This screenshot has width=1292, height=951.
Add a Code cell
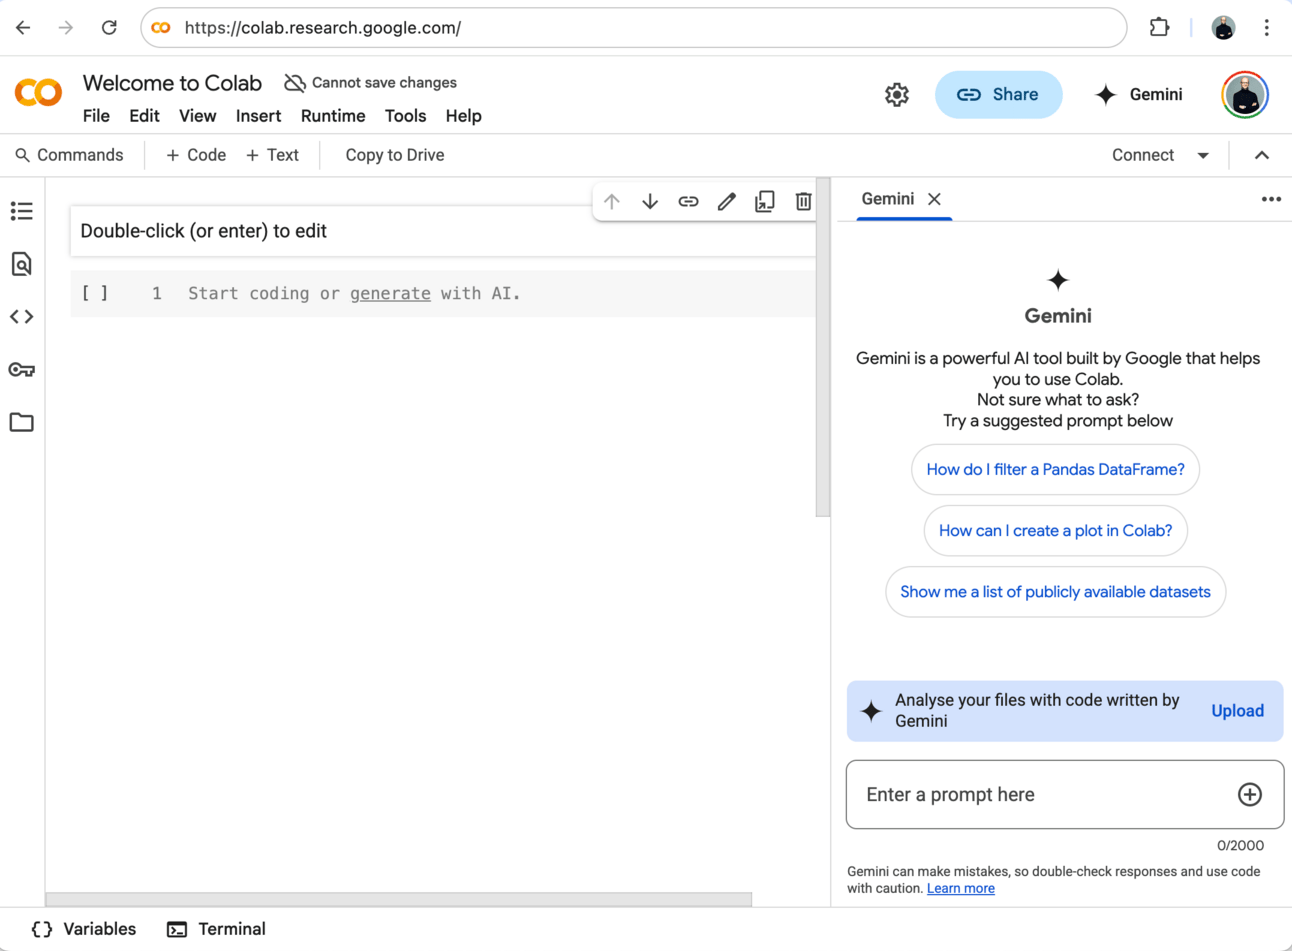coord(196,155)
